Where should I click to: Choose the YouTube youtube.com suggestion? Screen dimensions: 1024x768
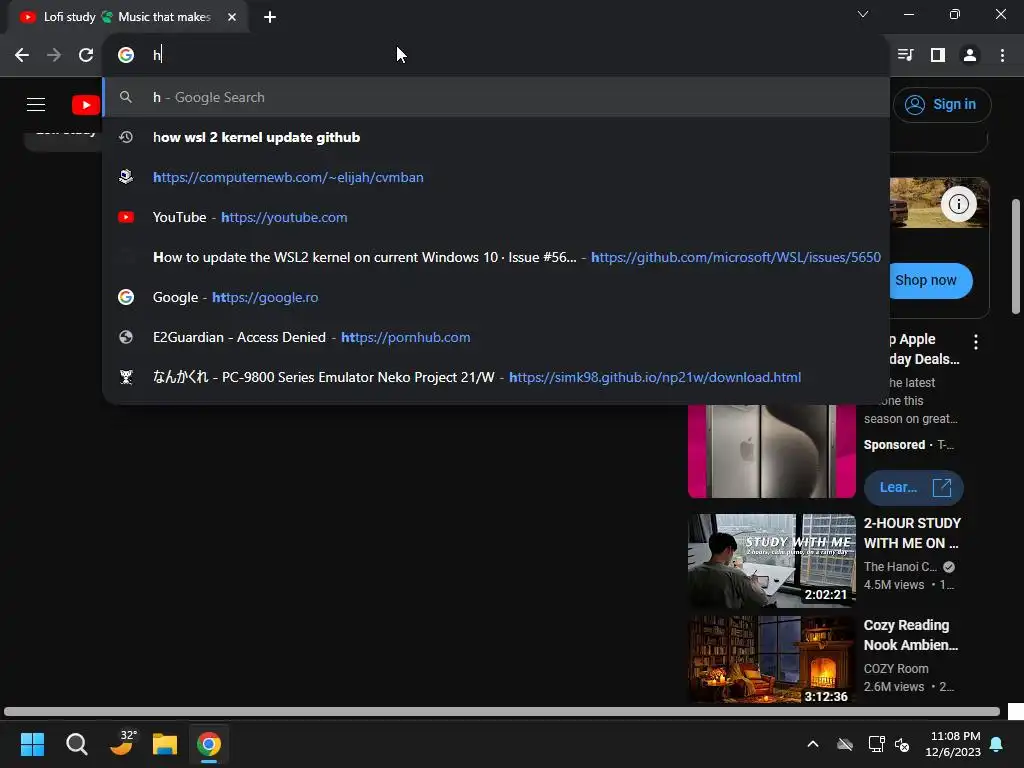pos(496,217)
